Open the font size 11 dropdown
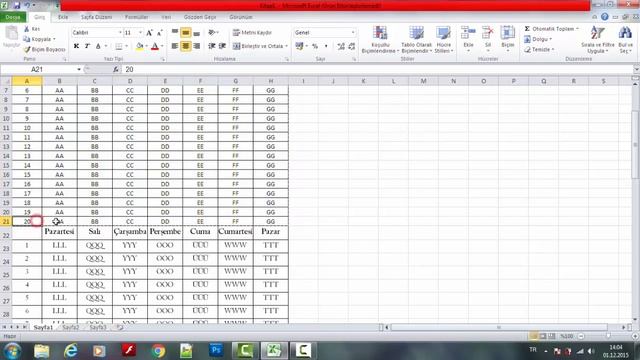This screenshot has width=640, height=360. (x=140, y=33)
